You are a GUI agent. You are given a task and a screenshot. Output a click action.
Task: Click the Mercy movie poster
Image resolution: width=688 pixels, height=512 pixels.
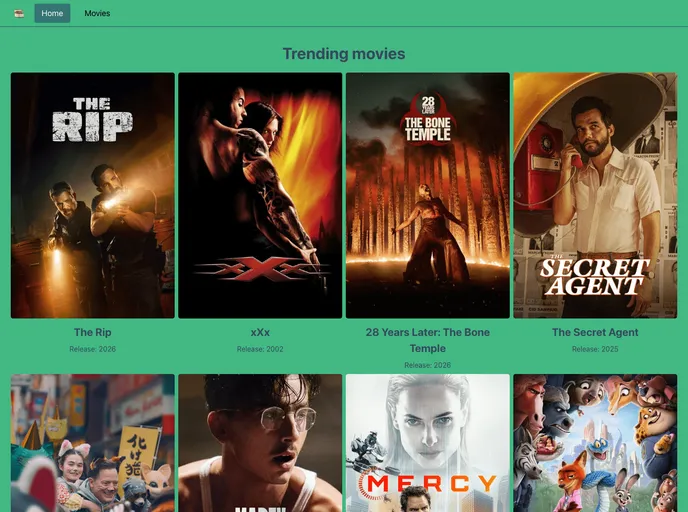428,443
